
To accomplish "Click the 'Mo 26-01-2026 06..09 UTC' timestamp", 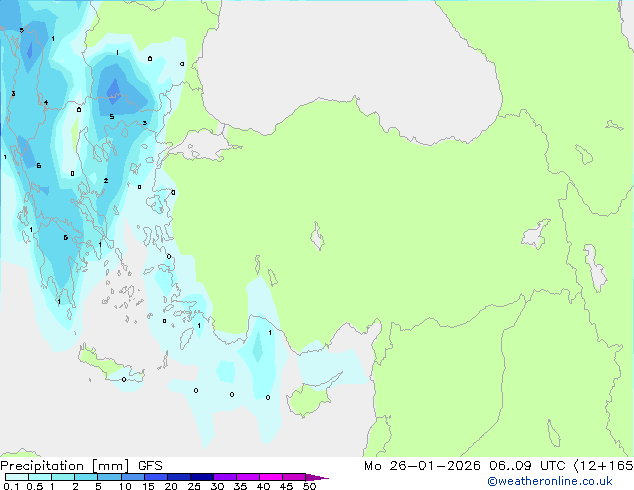I will (x=464, y=466).
